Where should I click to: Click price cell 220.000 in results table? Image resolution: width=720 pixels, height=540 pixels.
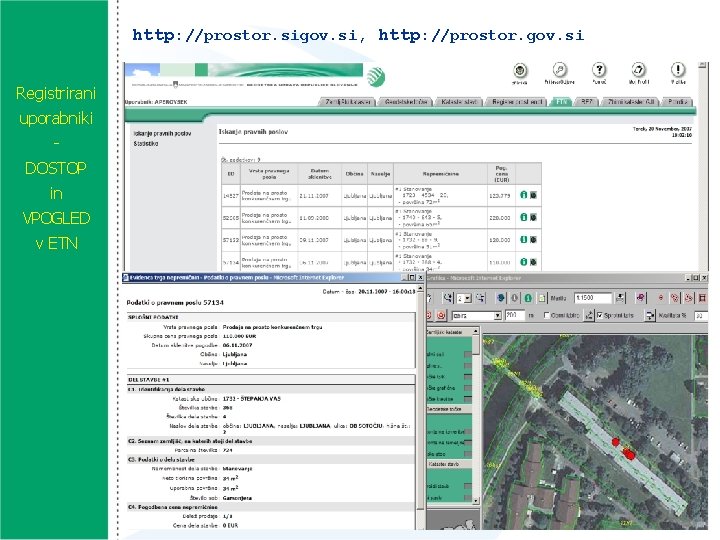[x=500, y=218]
